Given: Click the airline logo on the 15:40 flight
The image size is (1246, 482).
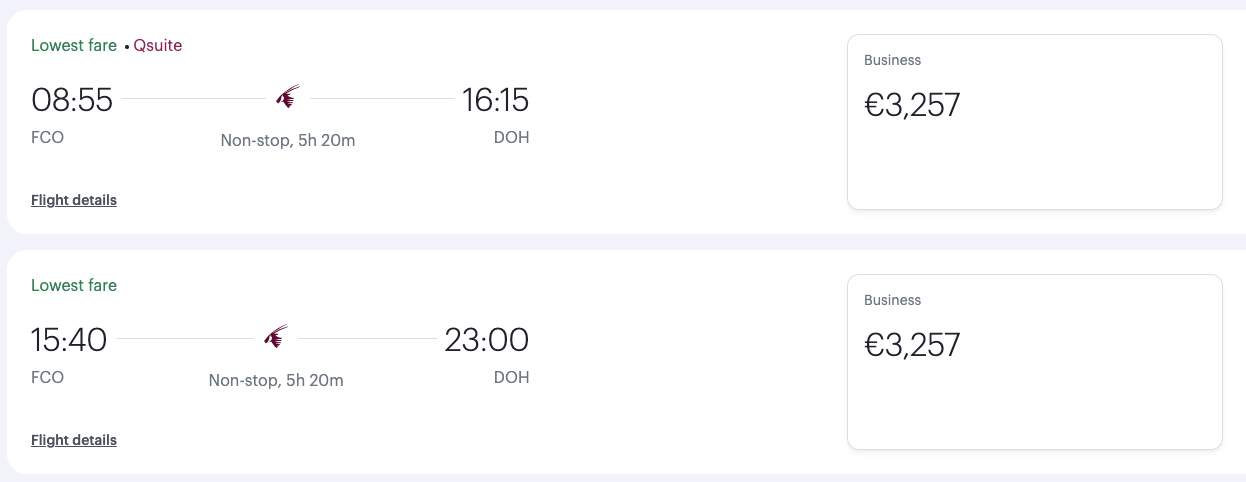Looking at the screenshot, I should 276,337.
